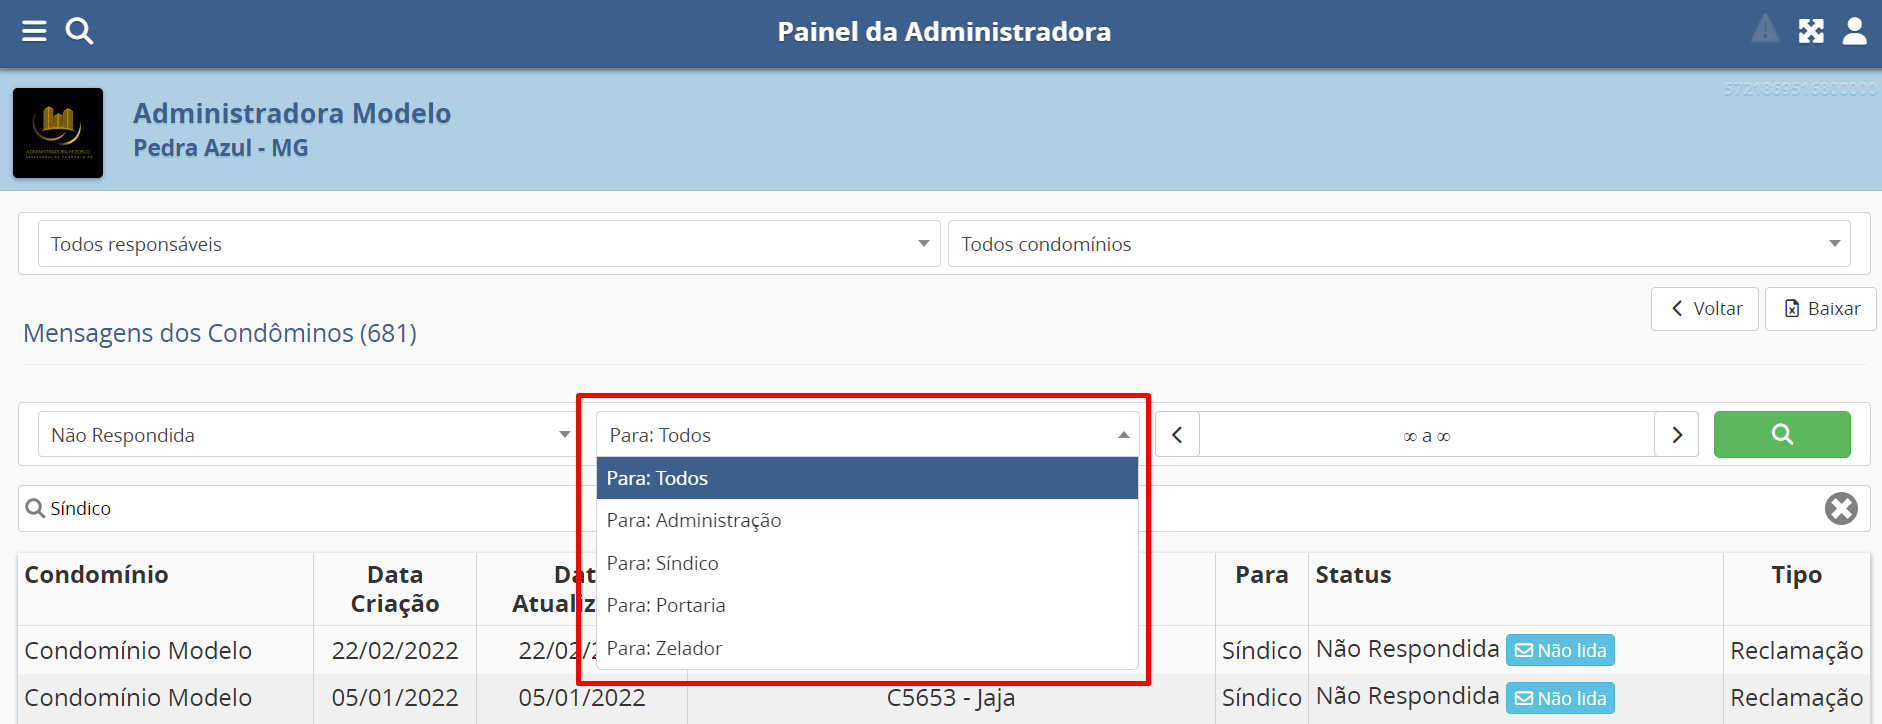This screenshot has width=1882, height=724.
Task: Open the alert warning triangle icon
Action: pyautogui.click(x=1765, y=30)
